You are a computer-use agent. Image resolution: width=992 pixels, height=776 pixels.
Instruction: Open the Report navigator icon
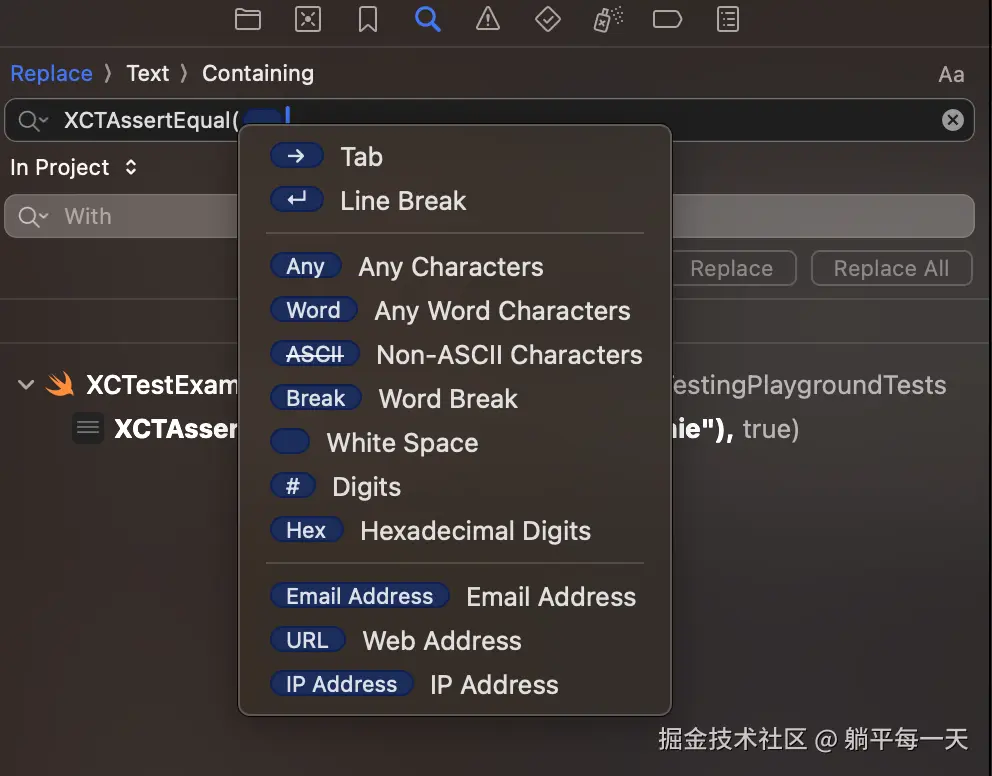pyautogui.click(x=728, y=19)
